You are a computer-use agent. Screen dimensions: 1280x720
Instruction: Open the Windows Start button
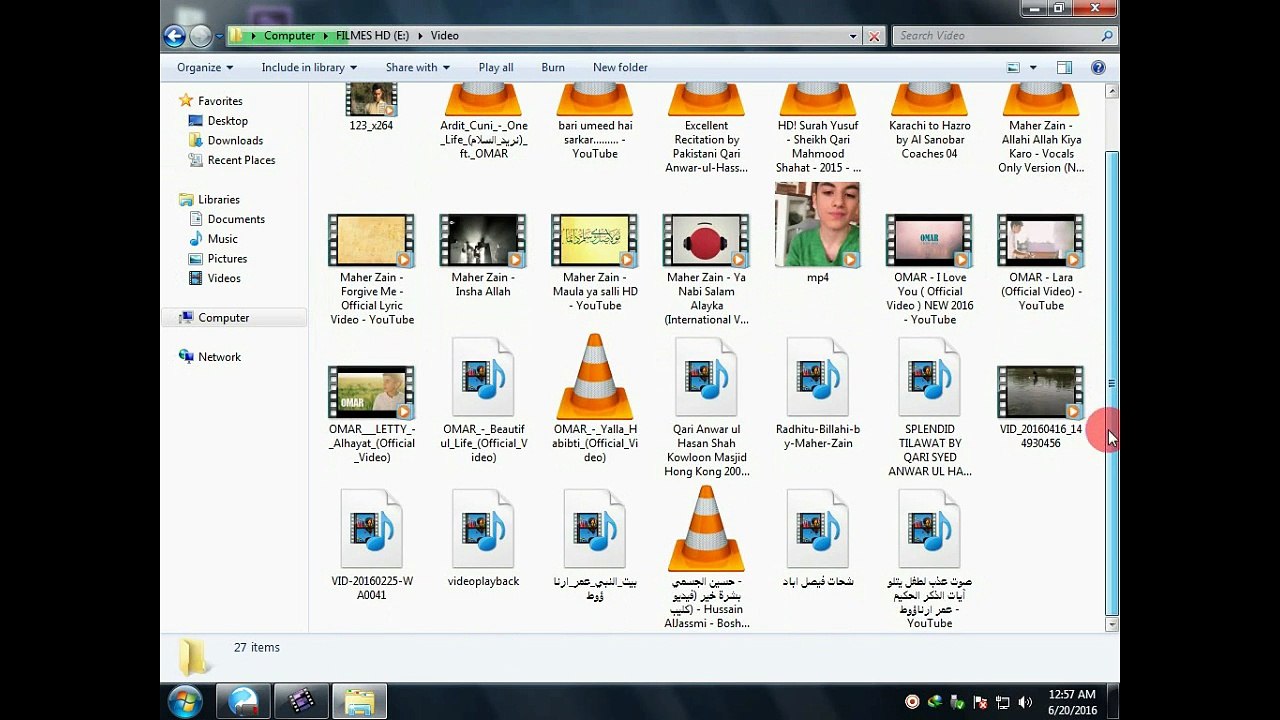click(185, 701)
